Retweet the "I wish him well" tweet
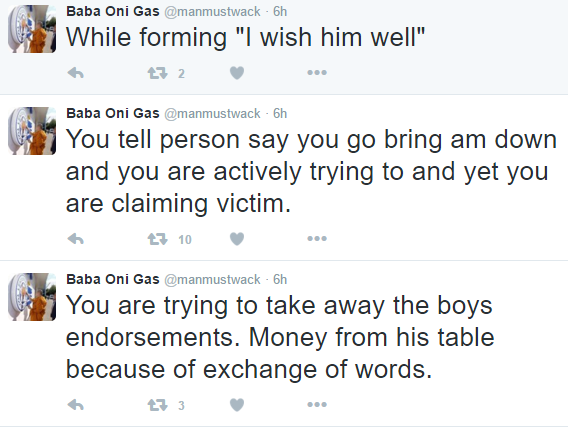The width and height of the screenshot is (568, 427). [158, 73]
